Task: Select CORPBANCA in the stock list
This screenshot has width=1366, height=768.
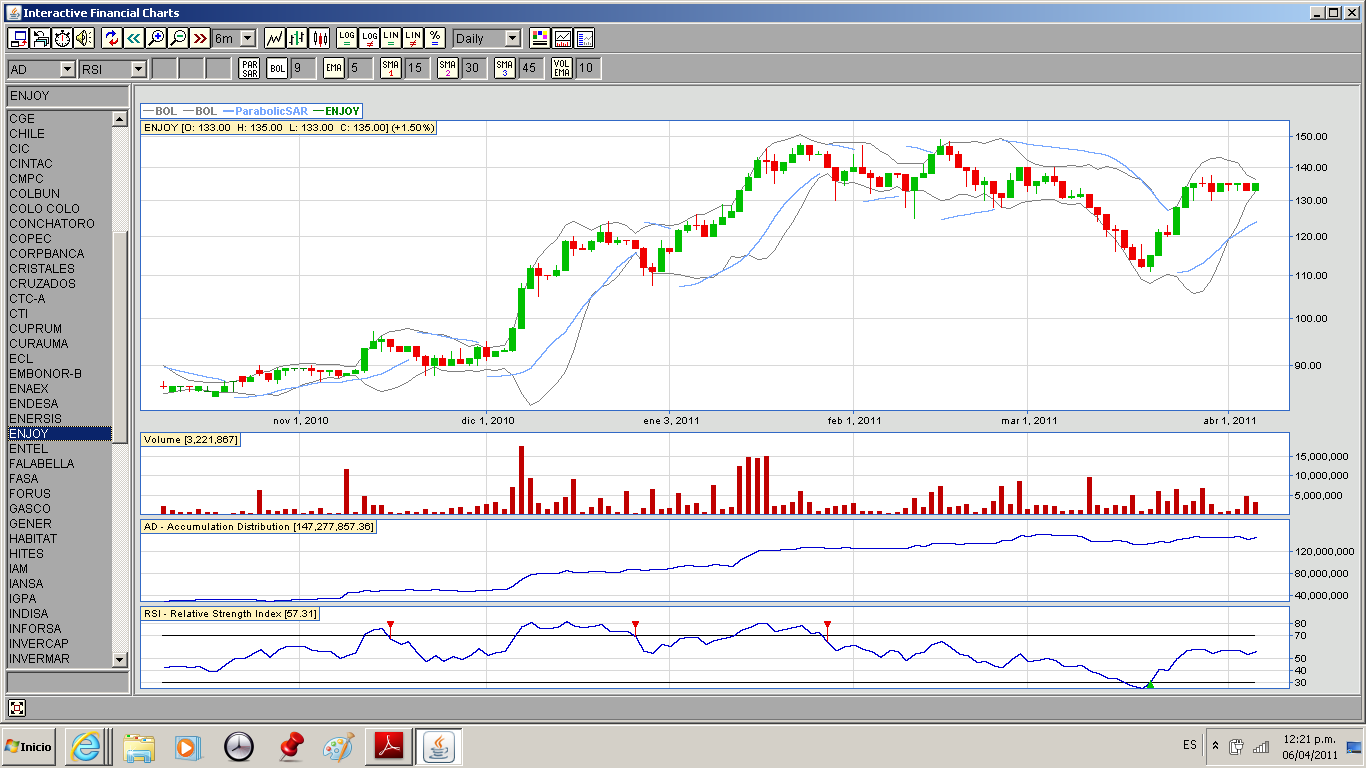Action: [60, 253]
